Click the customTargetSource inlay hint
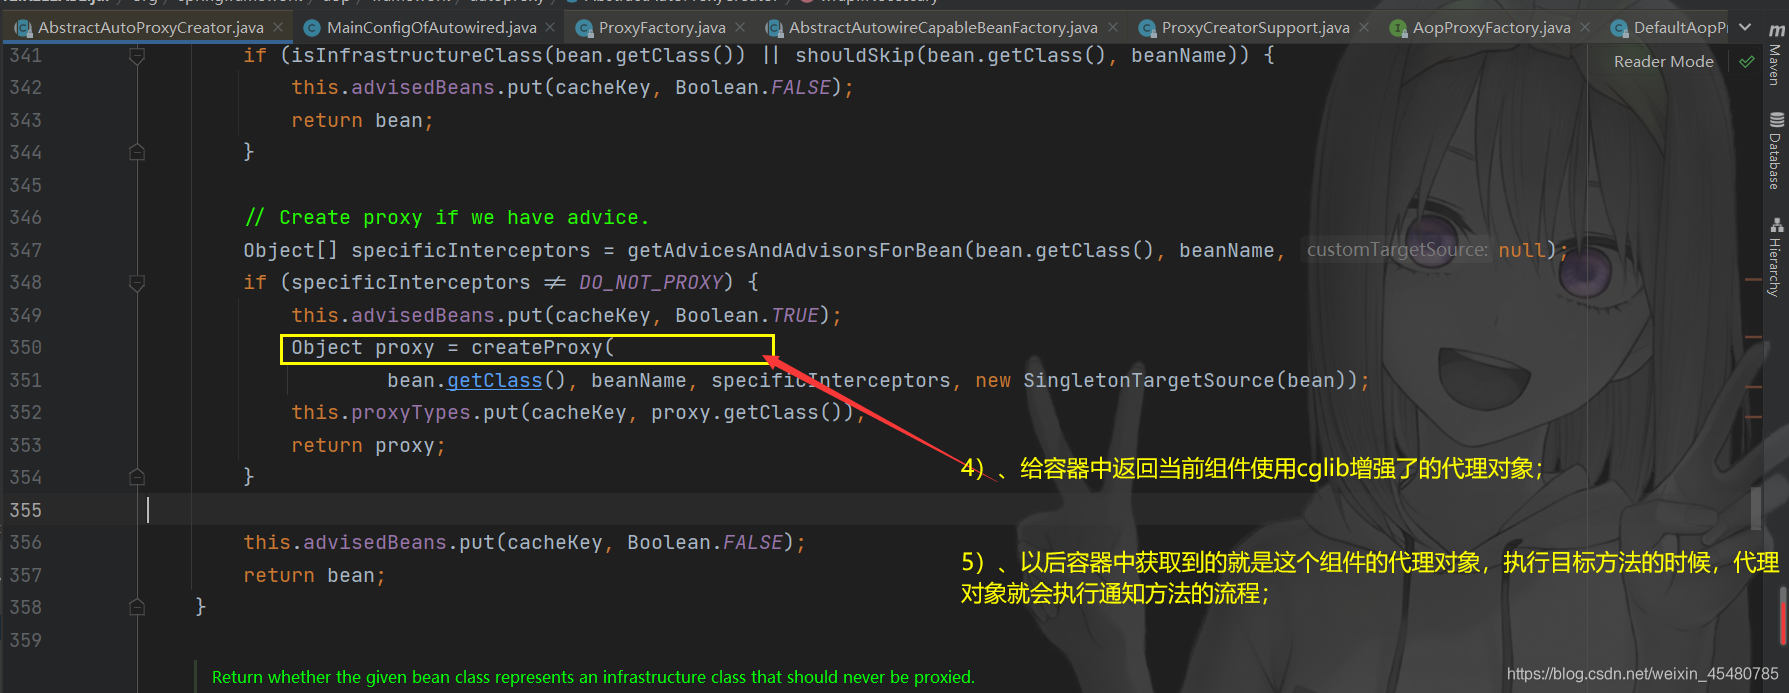This screenshot has width=1789, height=693. click(x=1397, y=250)
